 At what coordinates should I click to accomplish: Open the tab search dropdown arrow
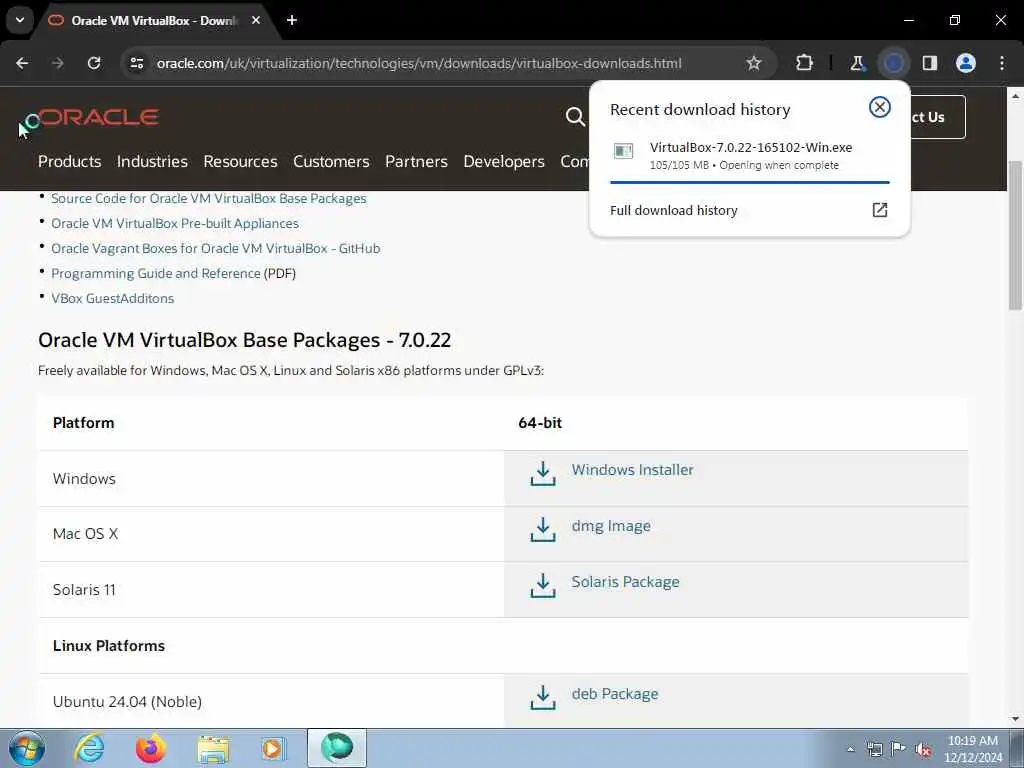20,20
